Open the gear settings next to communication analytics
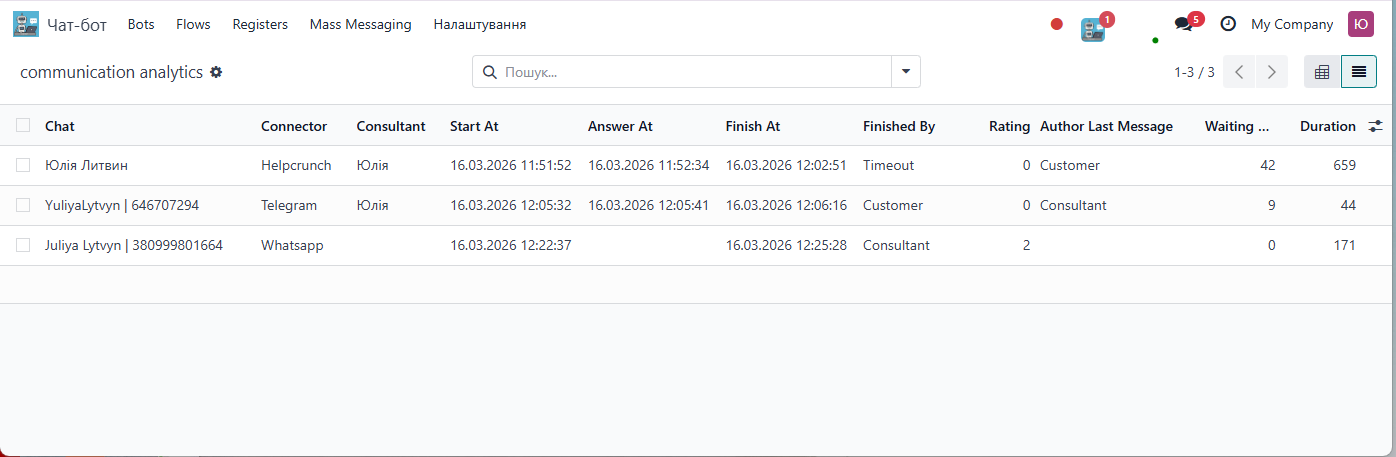 (x=216, y=72)
